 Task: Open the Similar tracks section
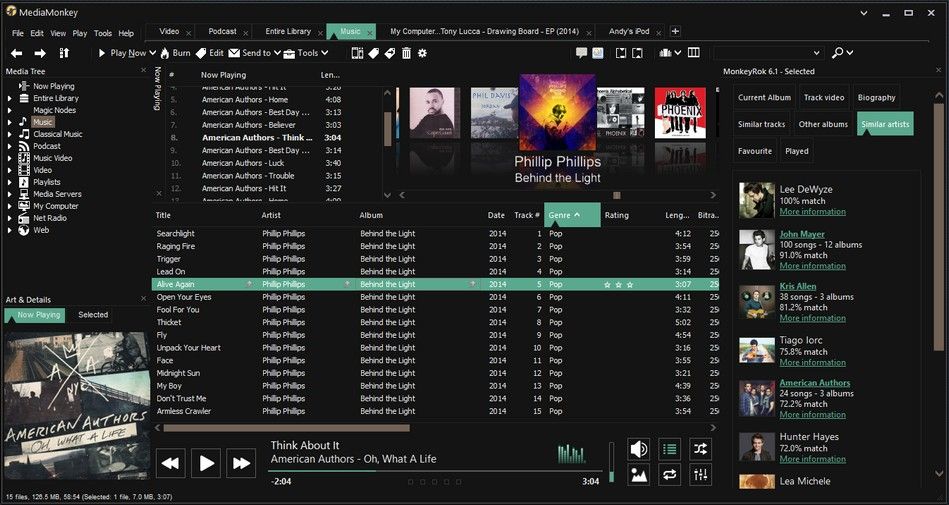[x=761, y=124]
